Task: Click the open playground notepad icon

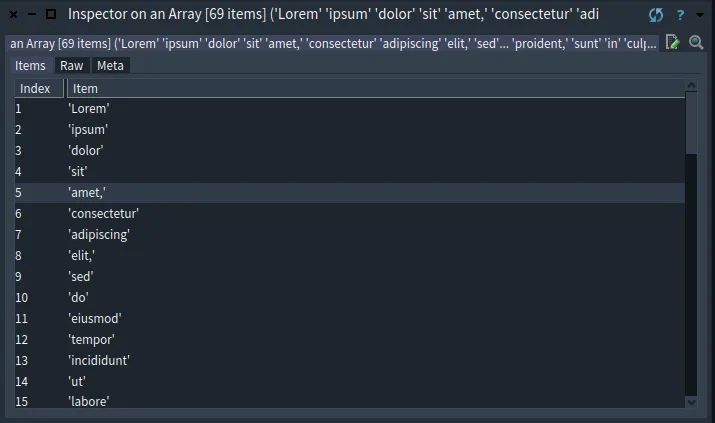Action: coord(674,43)
